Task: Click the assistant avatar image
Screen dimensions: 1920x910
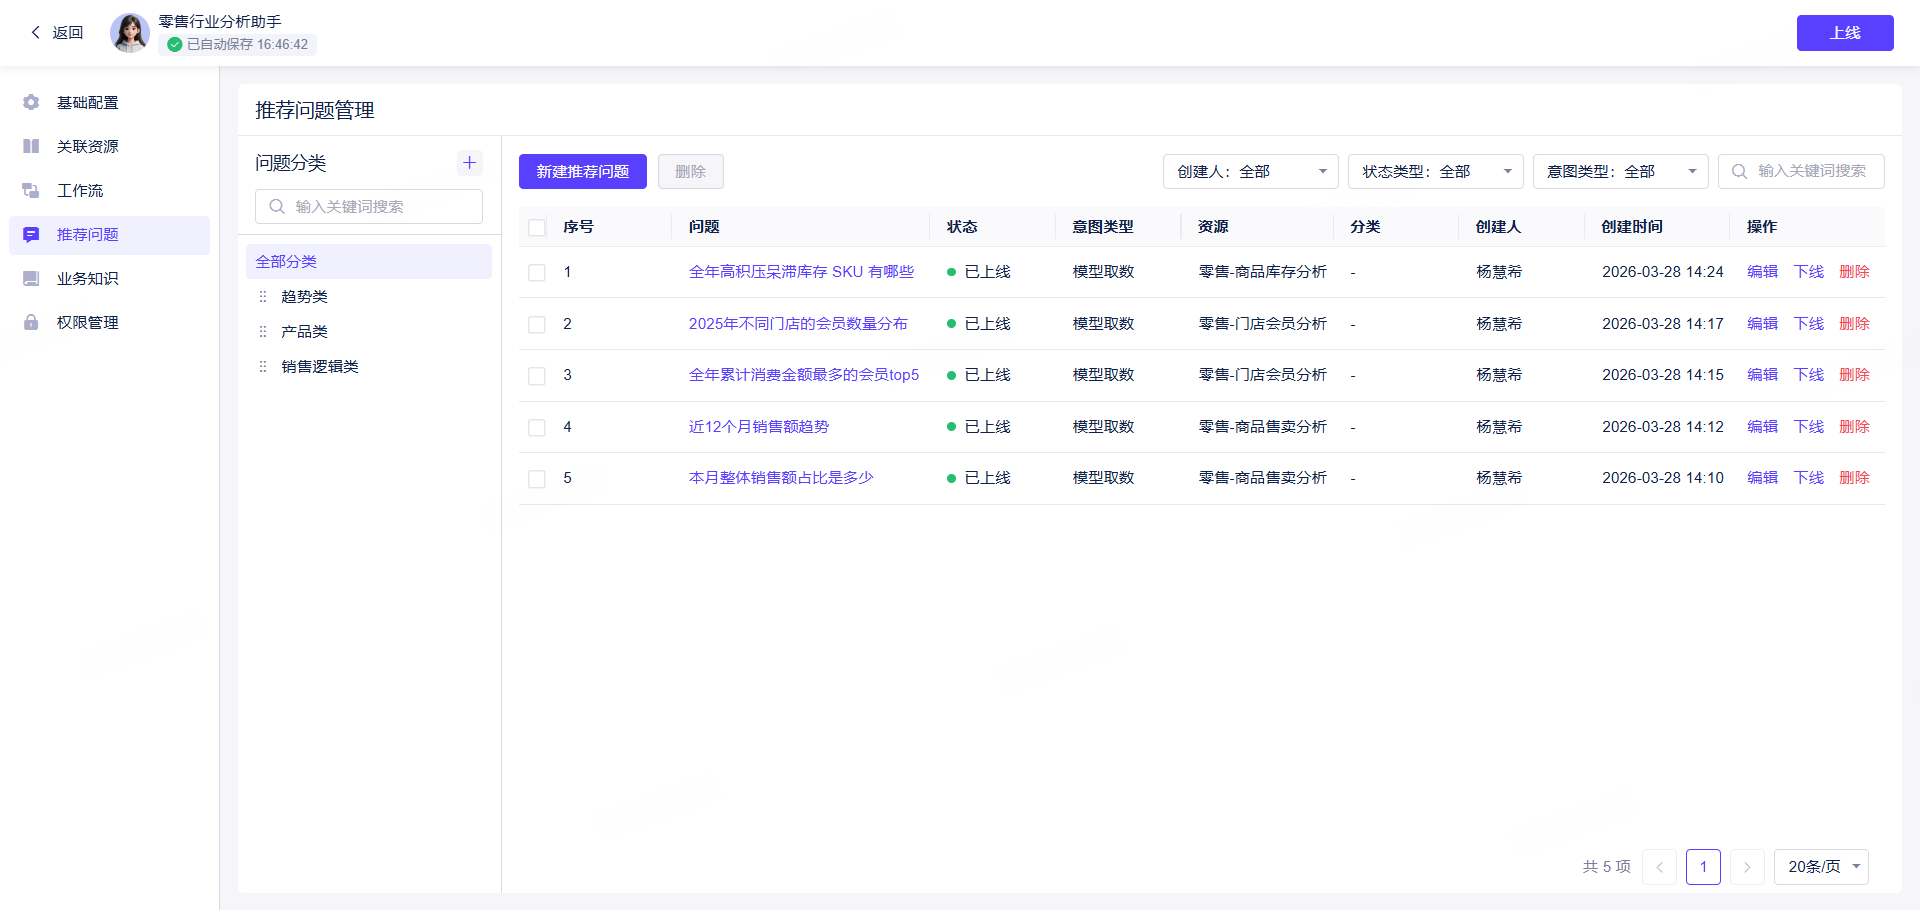Action: coord(130,32)
